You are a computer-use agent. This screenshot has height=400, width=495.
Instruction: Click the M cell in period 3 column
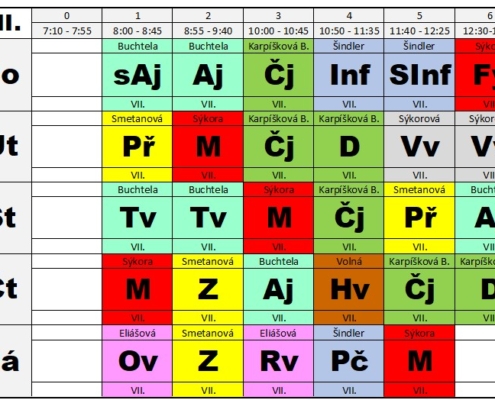[x=278, y=218]
